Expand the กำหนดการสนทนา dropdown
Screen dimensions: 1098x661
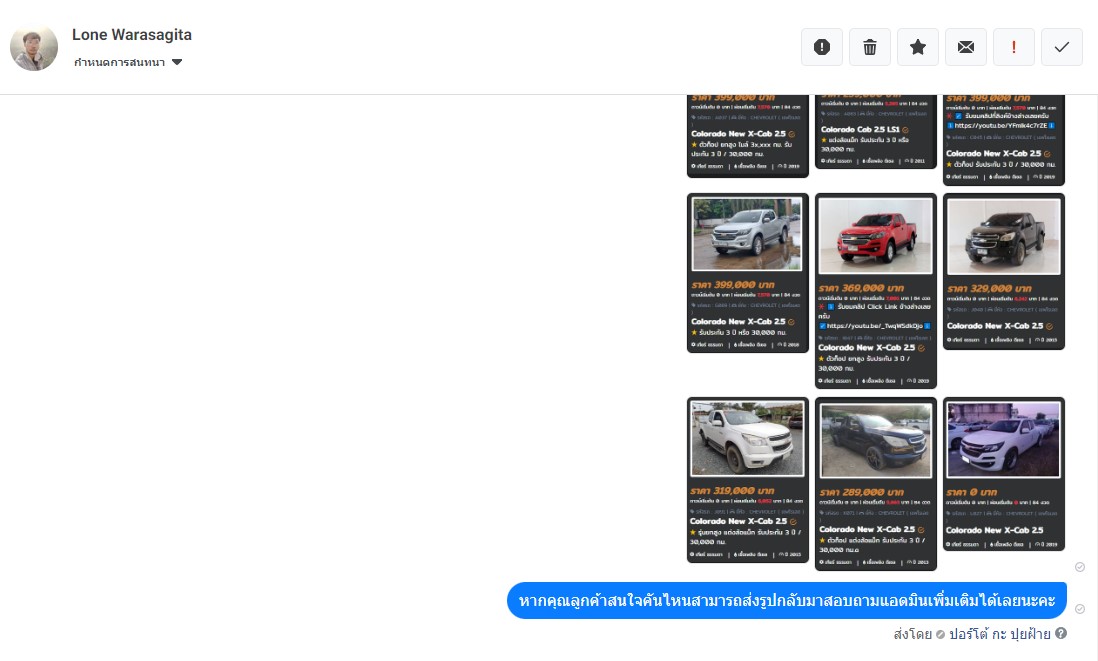tap(128, 62)
